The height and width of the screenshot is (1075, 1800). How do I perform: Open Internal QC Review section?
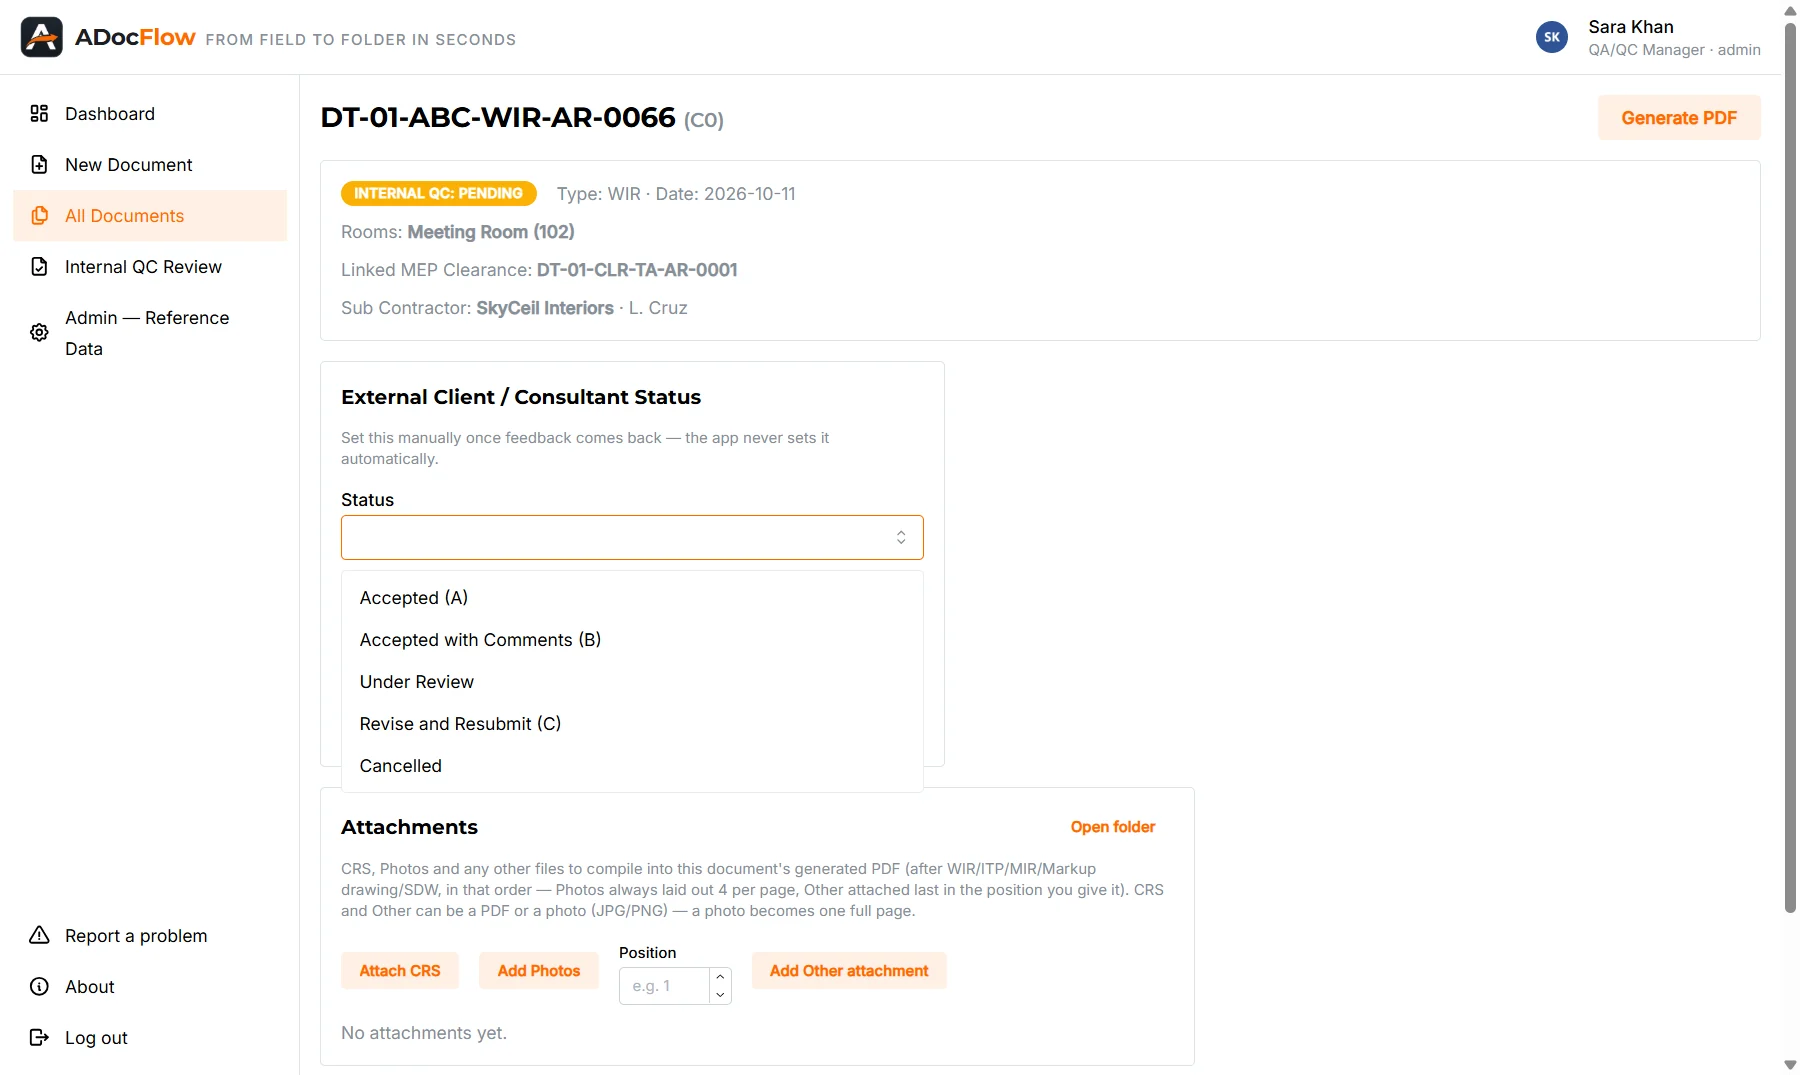[150, 266]
